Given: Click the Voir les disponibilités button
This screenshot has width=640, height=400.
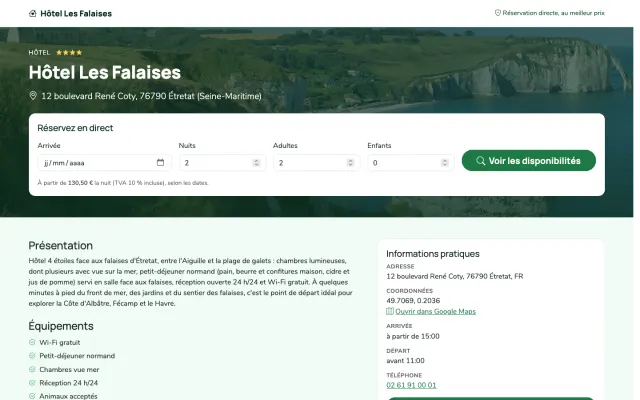Looking at the screenshot, I should pyautogui.click(x=529, y=160).
